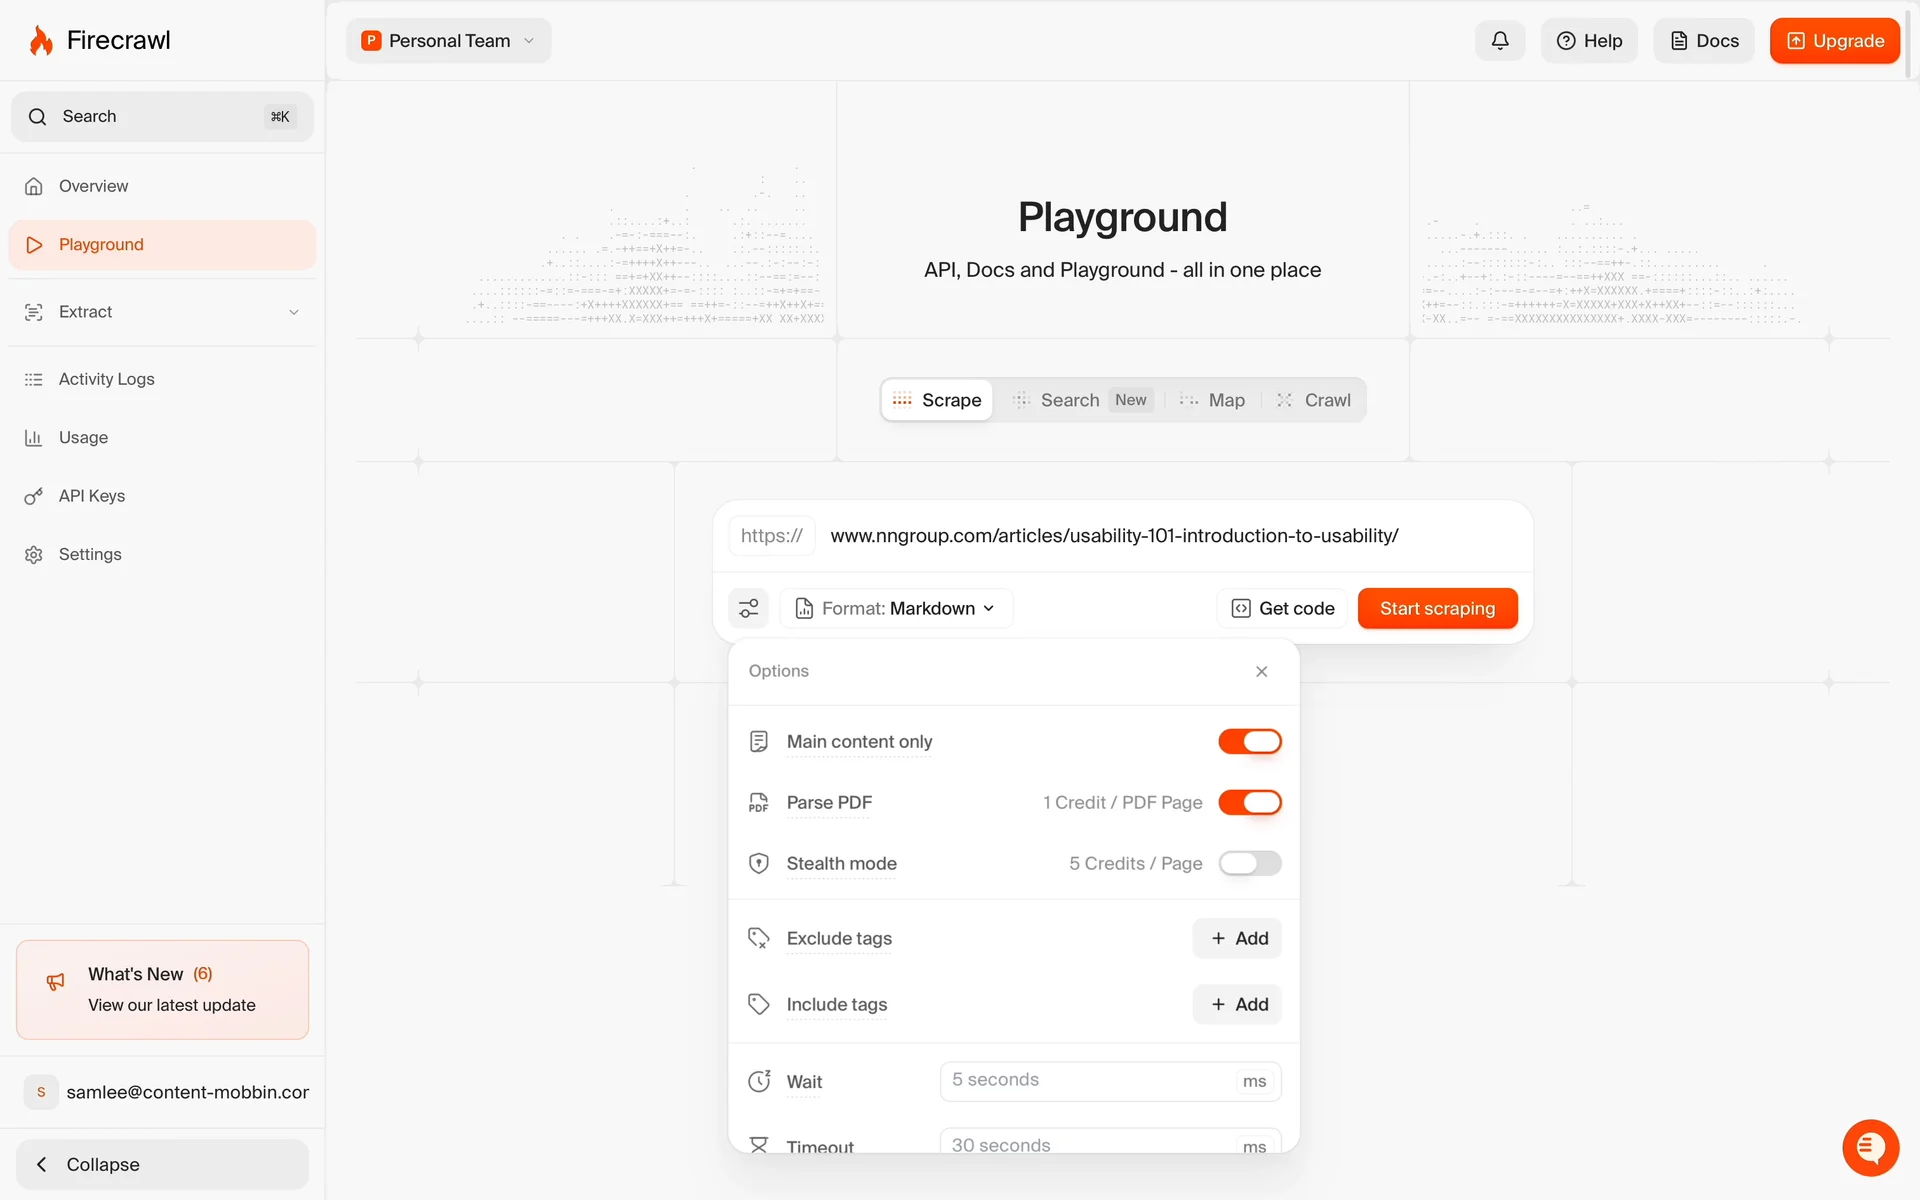This screenshot has height=1200, width=1920.
Task: Click the Usage bar chart icon
Action: [34, 438]
